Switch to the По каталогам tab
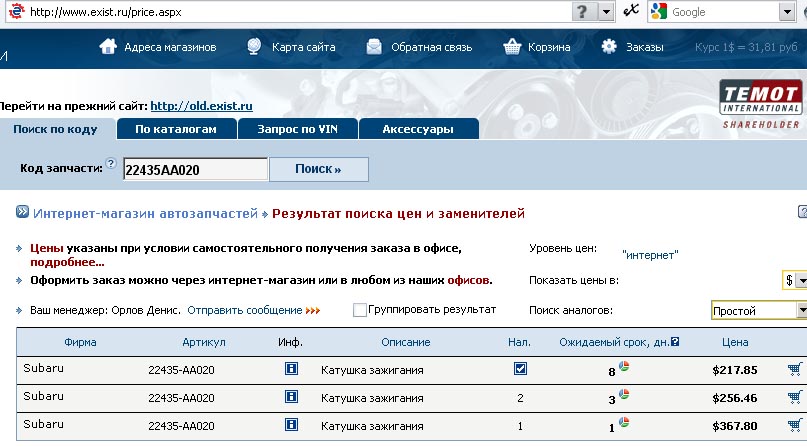Image resolution: width=807 pixels, height=447 pixels. [x=176, y=129]
